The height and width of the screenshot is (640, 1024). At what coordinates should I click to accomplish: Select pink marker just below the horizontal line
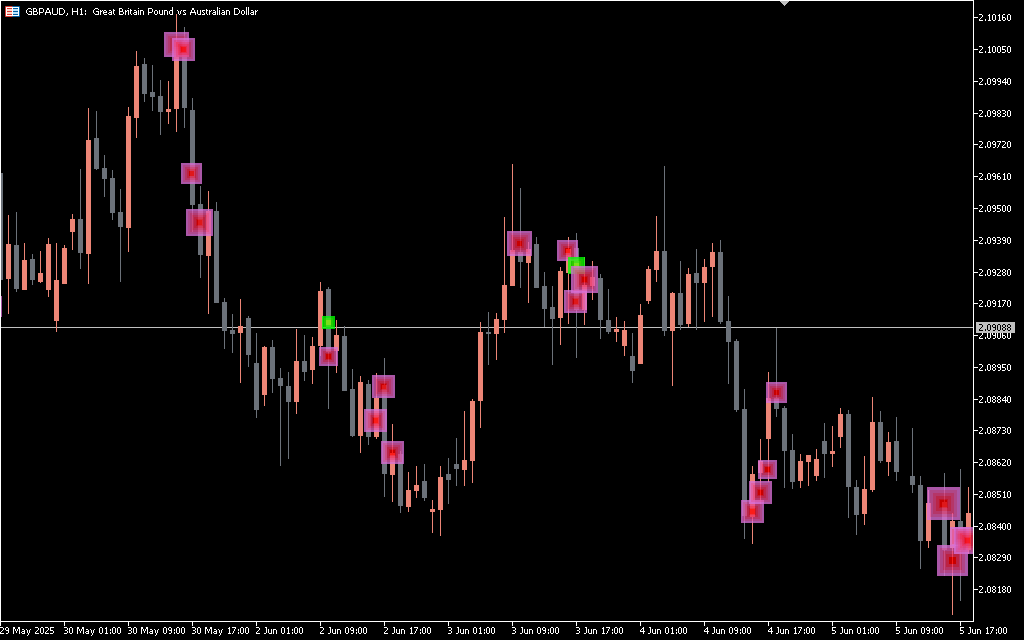[x=328, y=356]
